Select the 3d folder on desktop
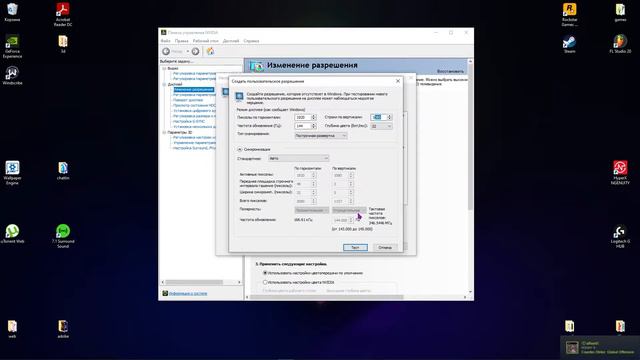640x360 pixels. click(x=63, y=44)
